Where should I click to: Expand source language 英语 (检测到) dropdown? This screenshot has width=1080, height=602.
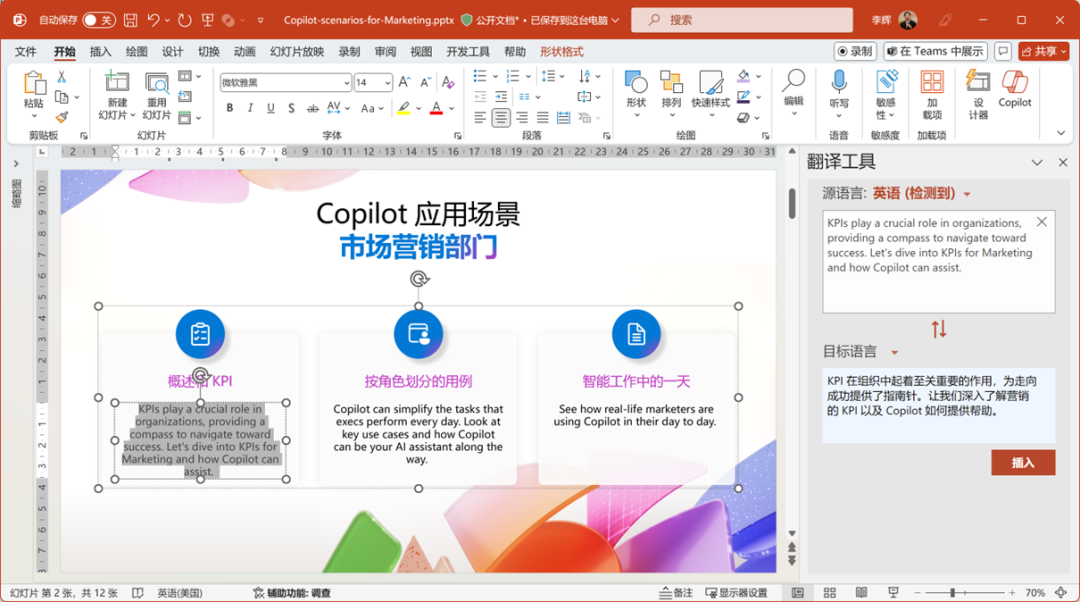(967, 194)
